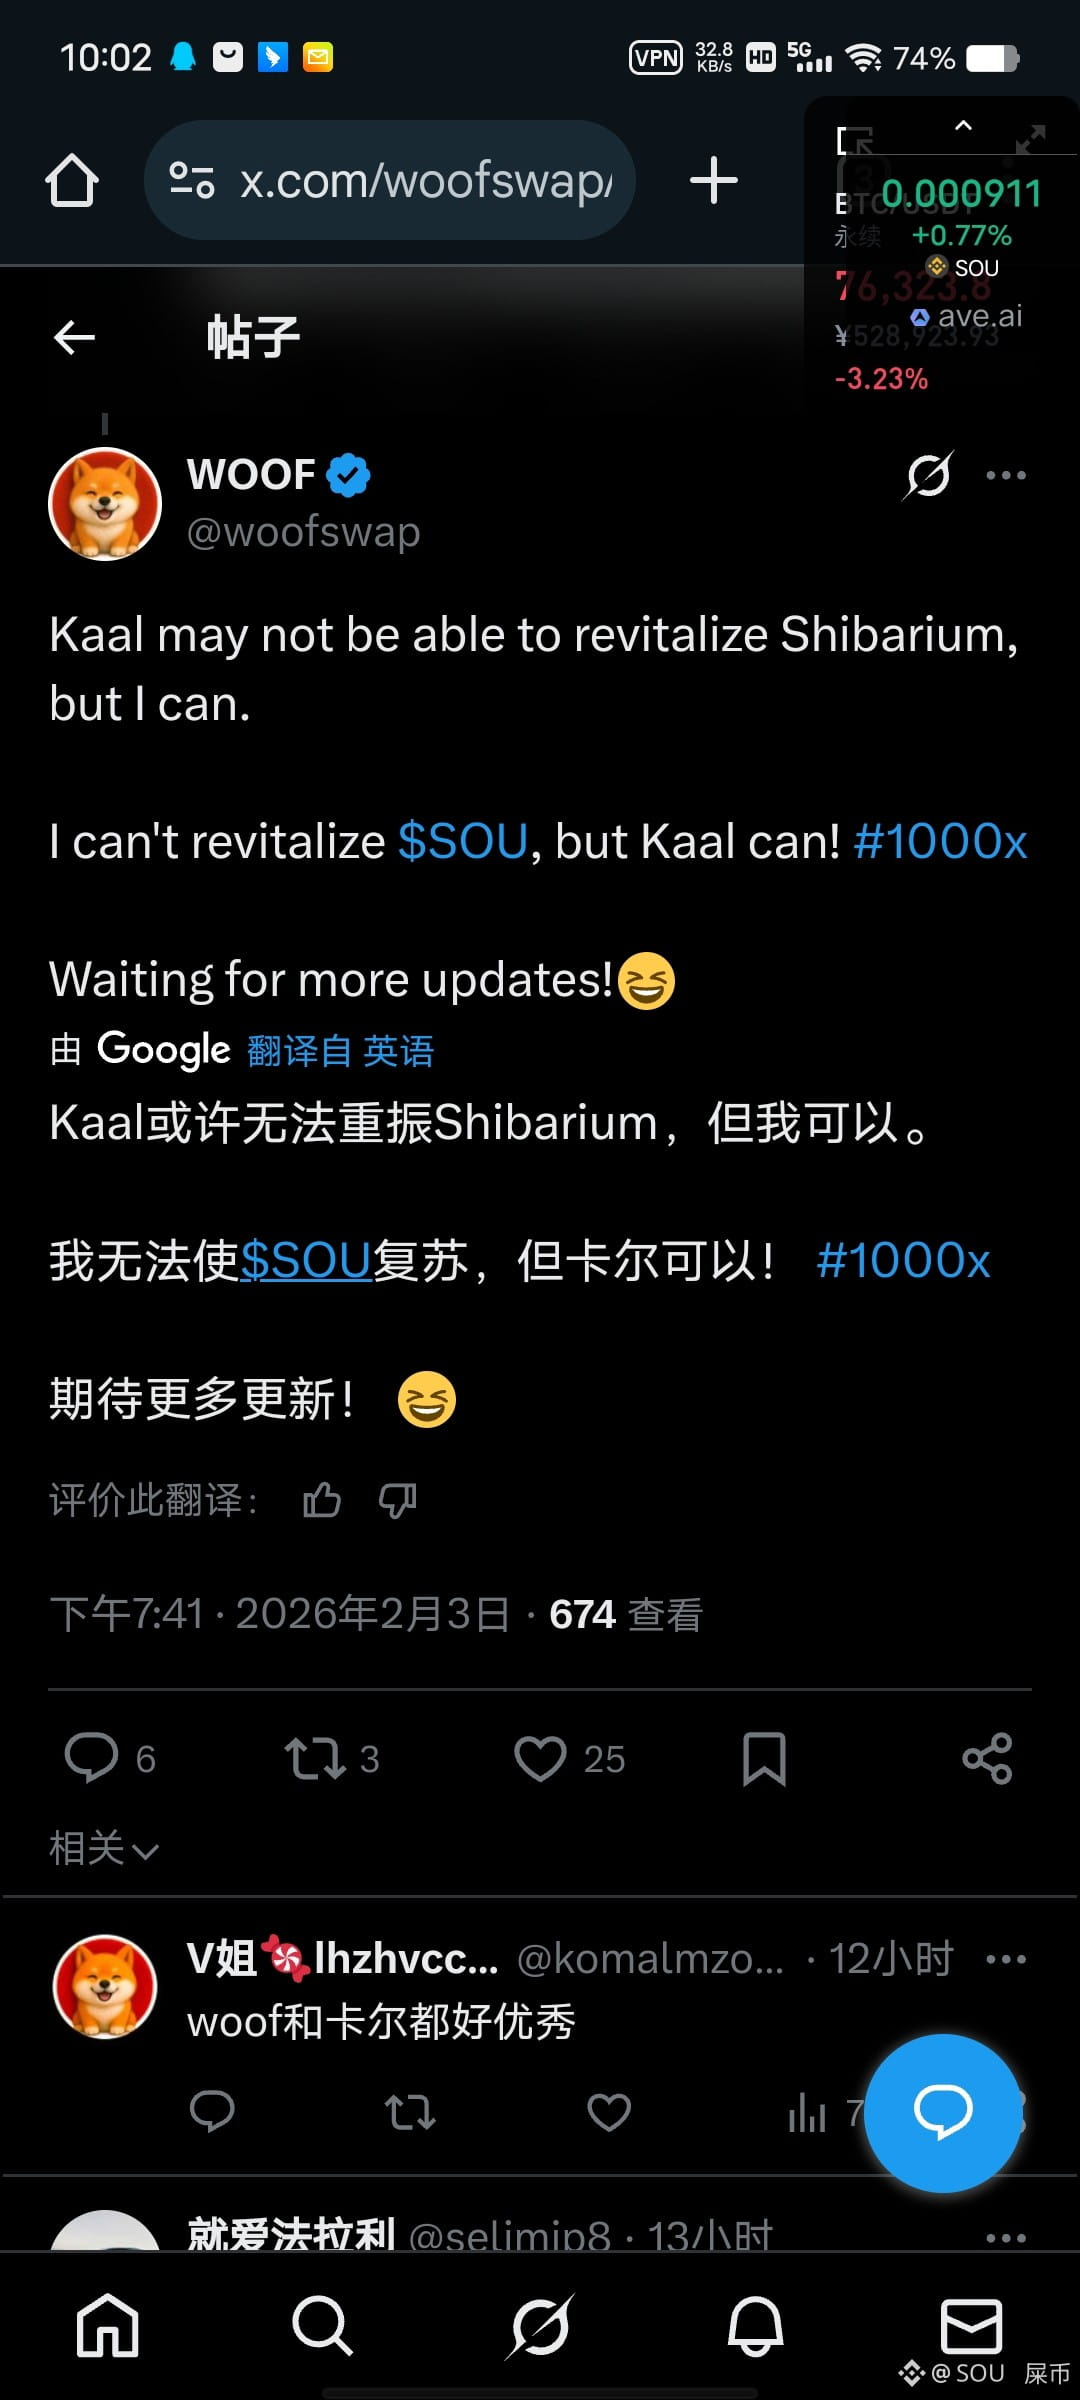Bookmark the WOOF post
1080x2400 pixels.
tap(764, 1758)
